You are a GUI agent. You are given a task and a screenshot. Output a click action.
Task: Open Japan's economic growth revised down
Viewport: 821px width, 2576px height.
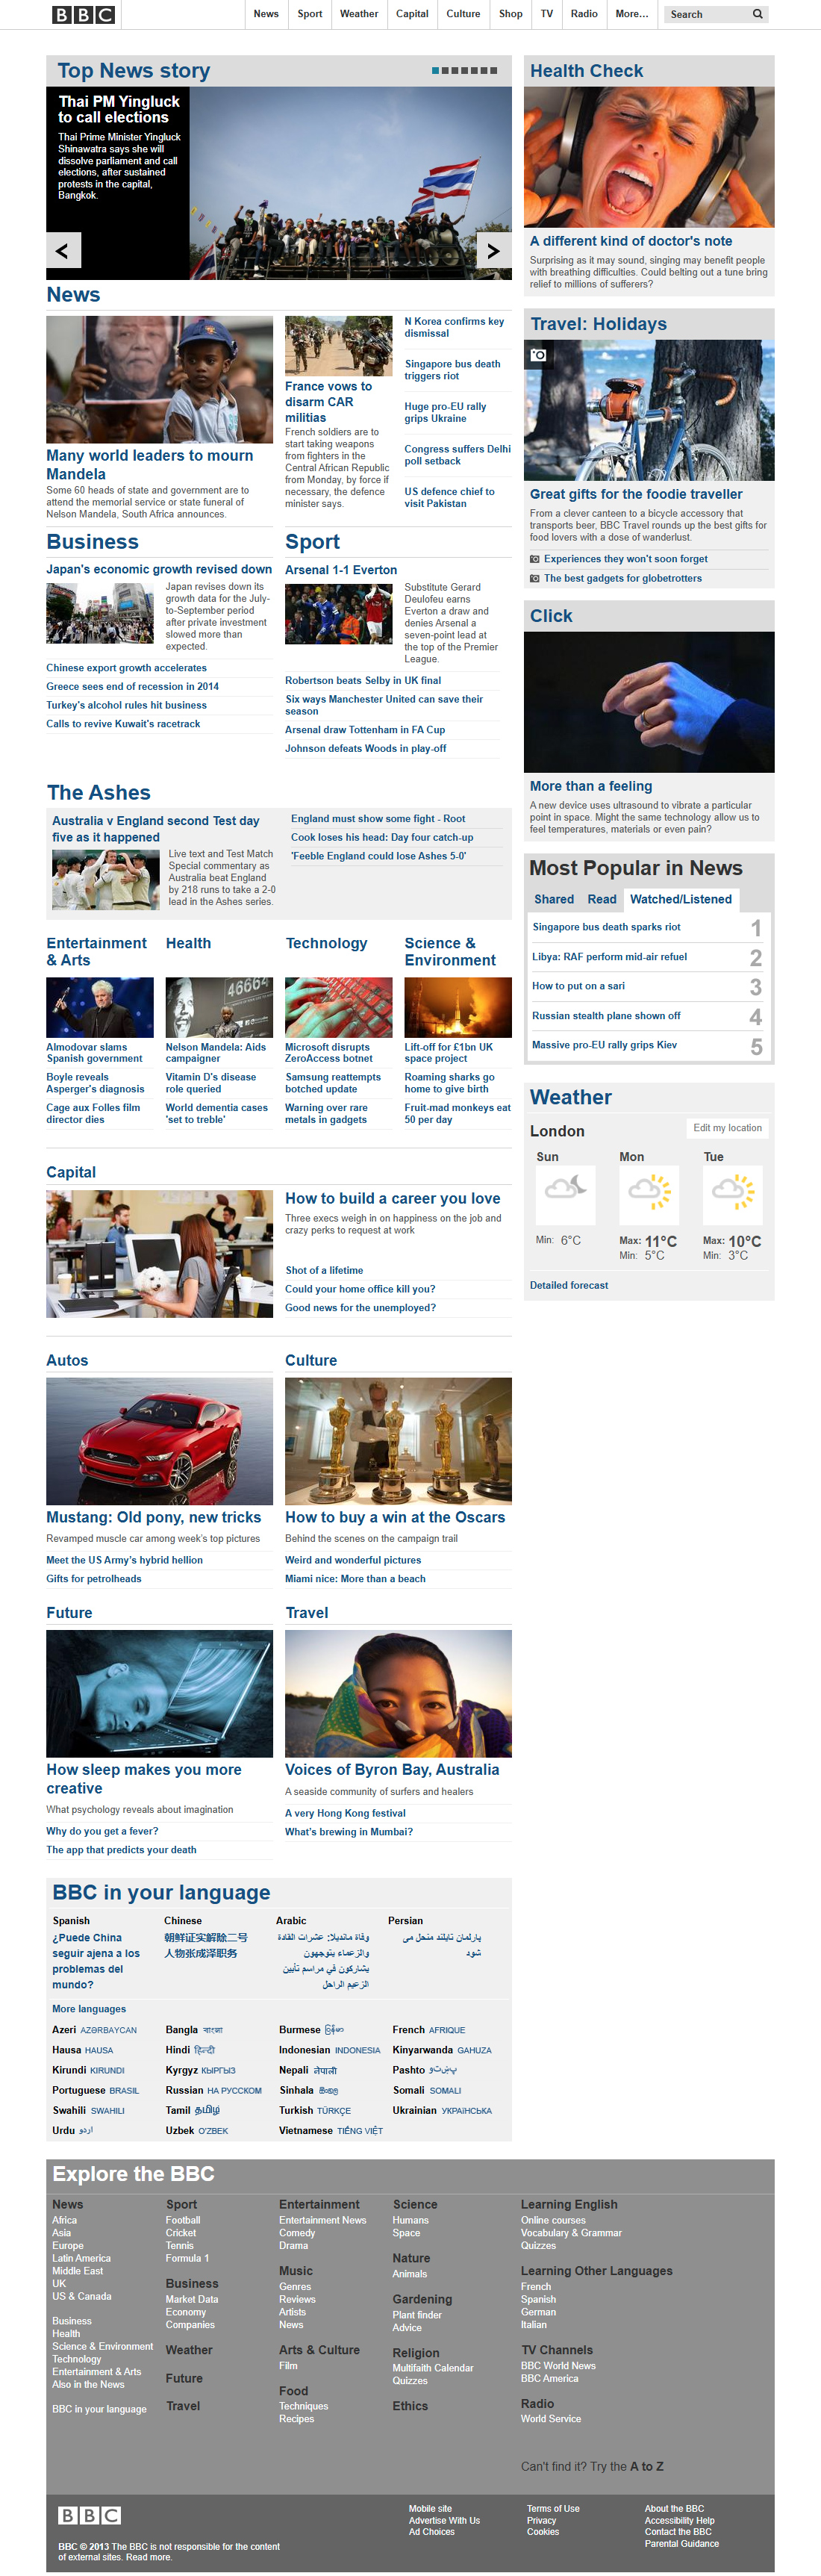159,569
